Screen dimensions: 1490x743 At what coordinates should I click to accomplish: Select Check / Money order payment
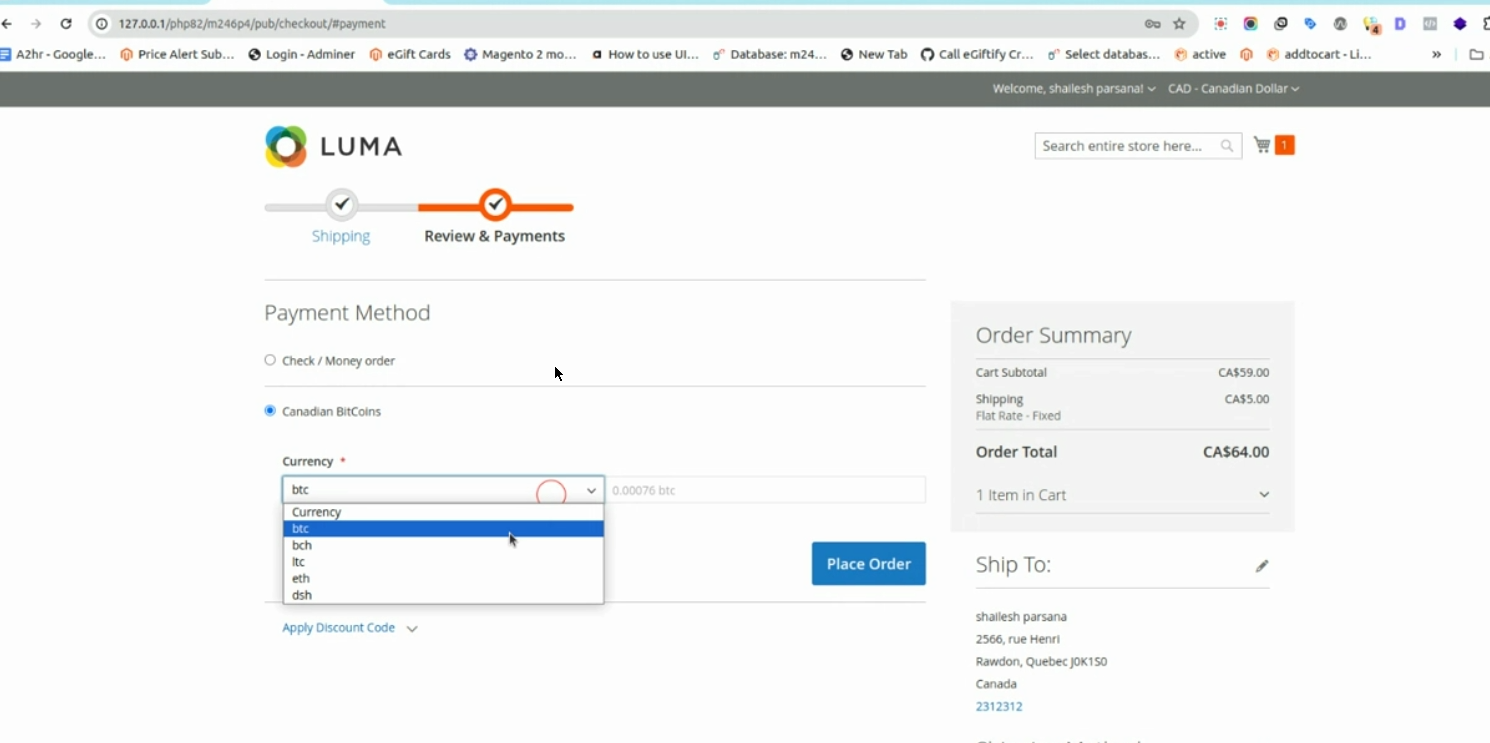tap(270, 360)
